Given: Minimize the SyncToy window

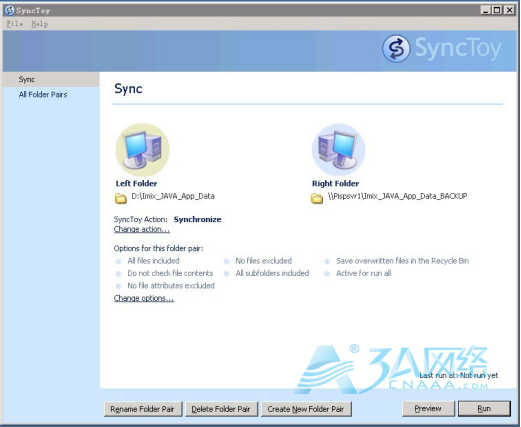Looking at the screenshot, I should (x=485, y=10).
